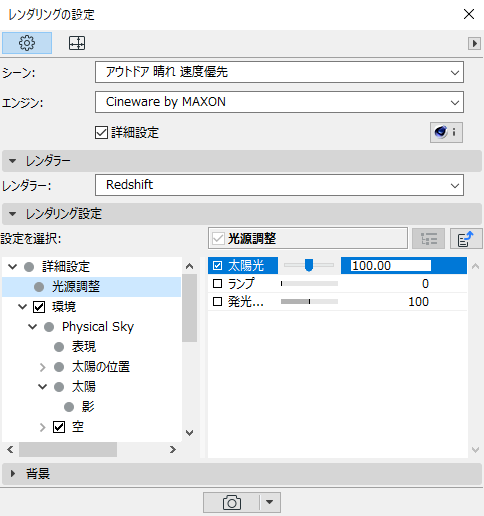This screenshot has height=516, width=484.
Task: Select Physical Sky in the tree
Action: (98, 327)
